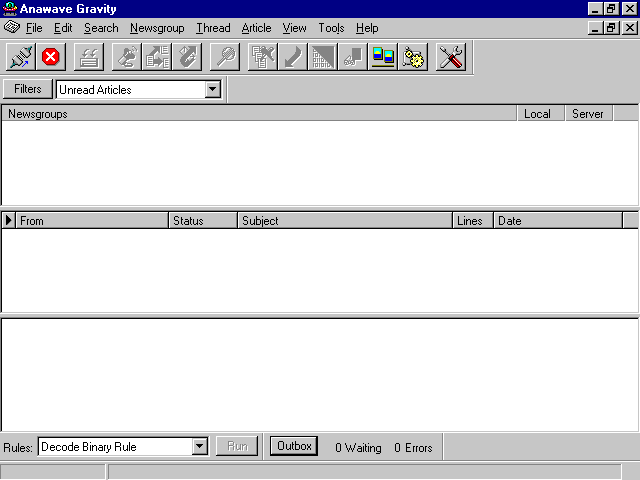The image size is (640, 480).
Task: Click the grayed printer-like icon after stop
Action: tap(89, 58)
